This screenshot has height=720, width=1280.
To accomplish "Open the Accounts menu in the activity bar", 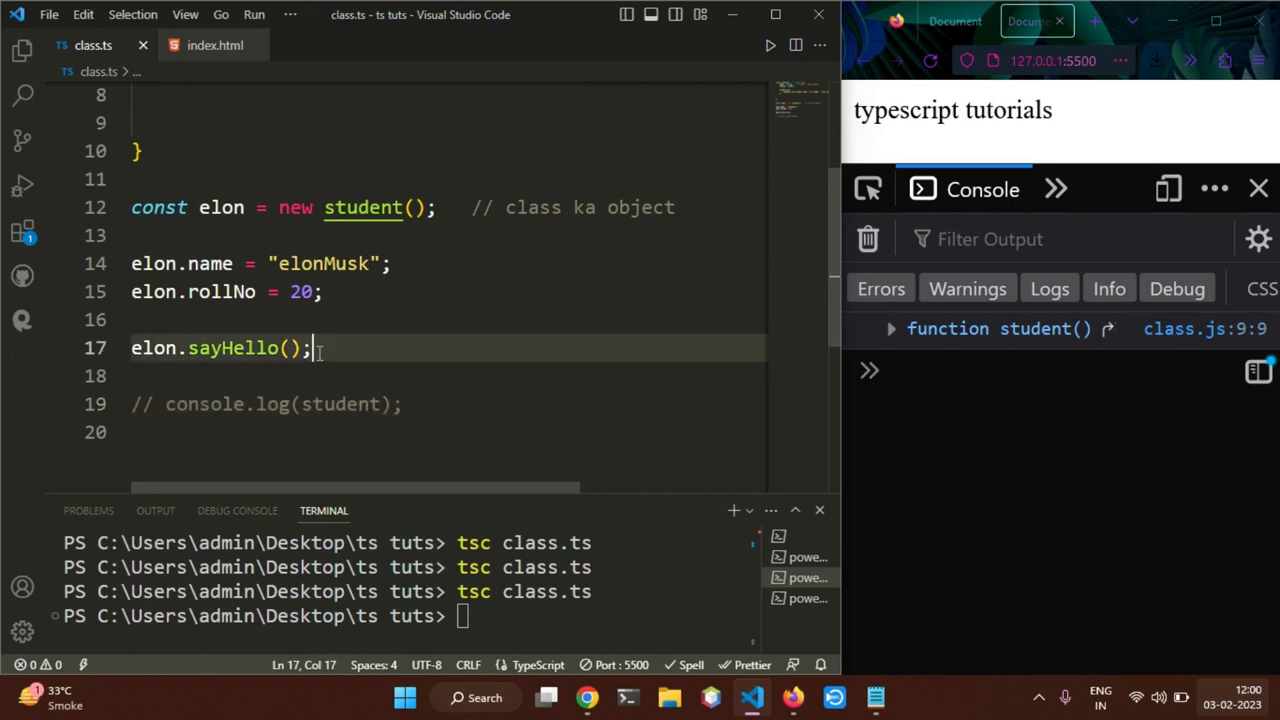I will (x=22, y=587).
